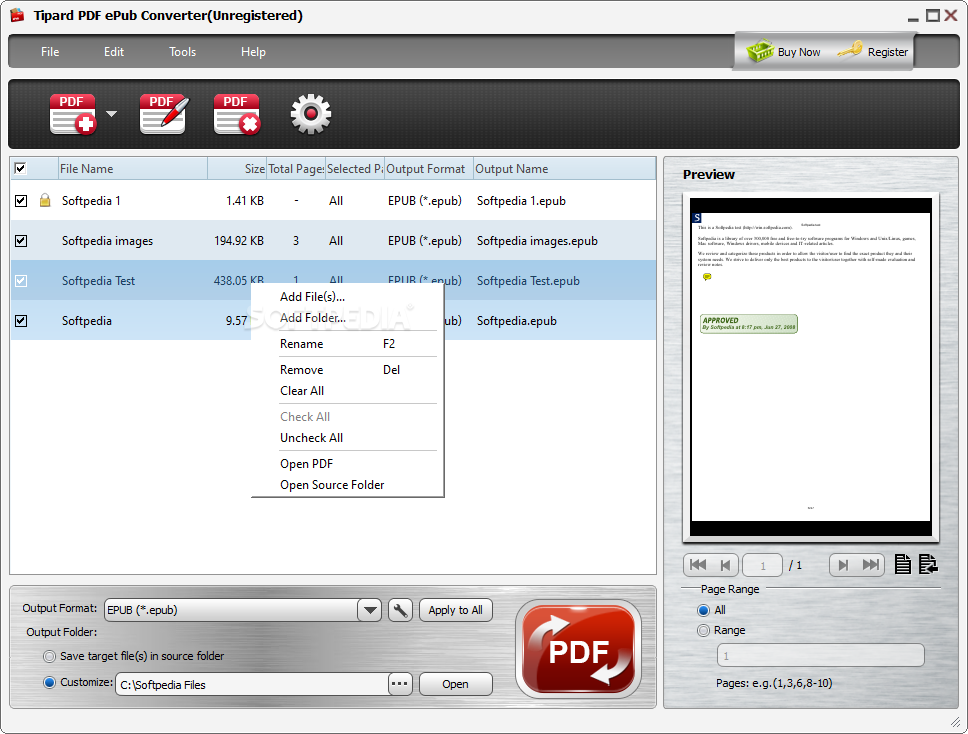This screenshot has height=734, width=968.
Task: Open the File menu
Action: pos(50,52)
